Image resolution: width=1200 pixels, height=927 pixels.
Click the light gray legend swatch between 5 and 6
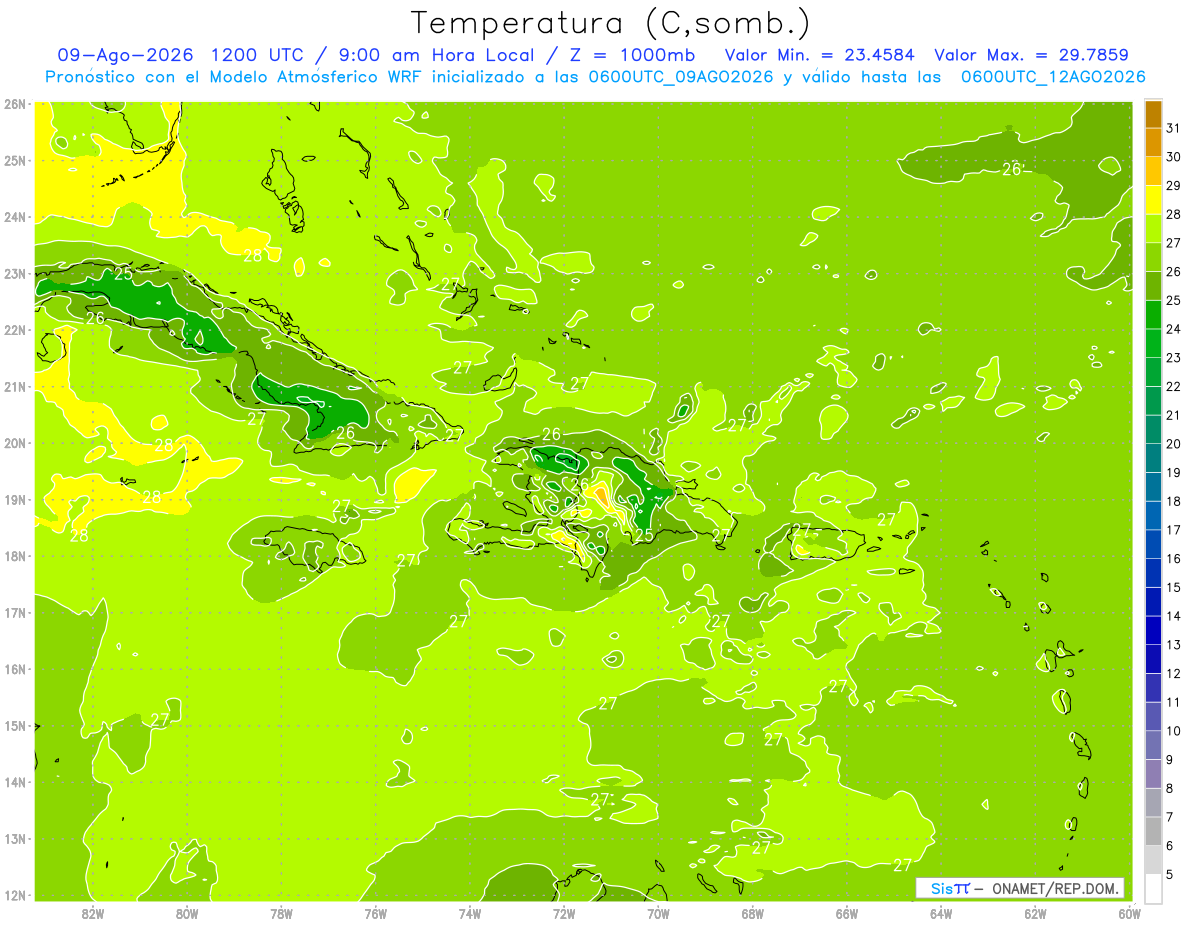click(x=1153, y=860)
